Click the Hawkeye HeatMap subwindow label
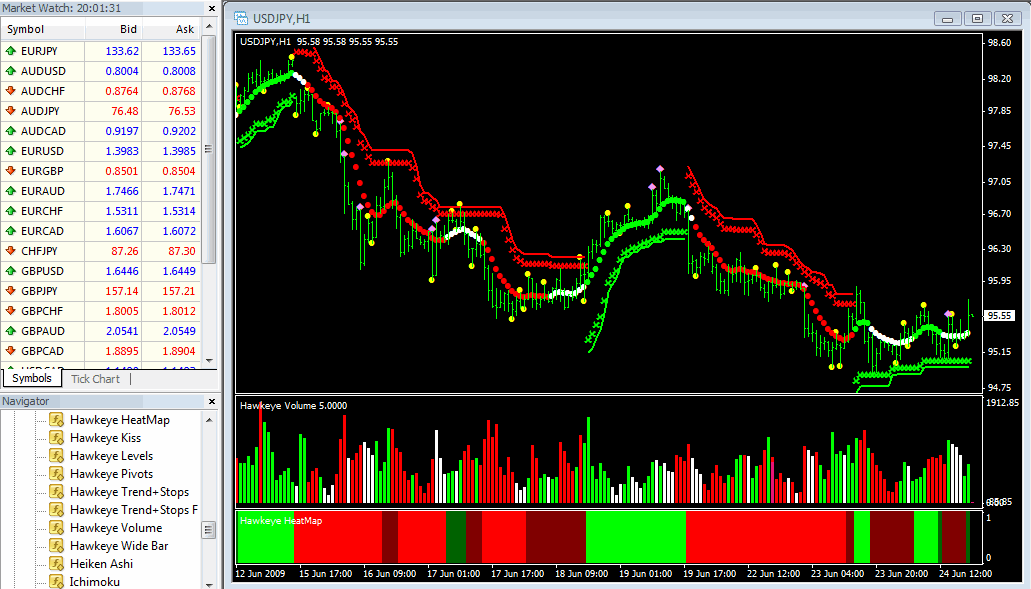The width and height of the screenshot is (1031, 589). tap(281, 521)
